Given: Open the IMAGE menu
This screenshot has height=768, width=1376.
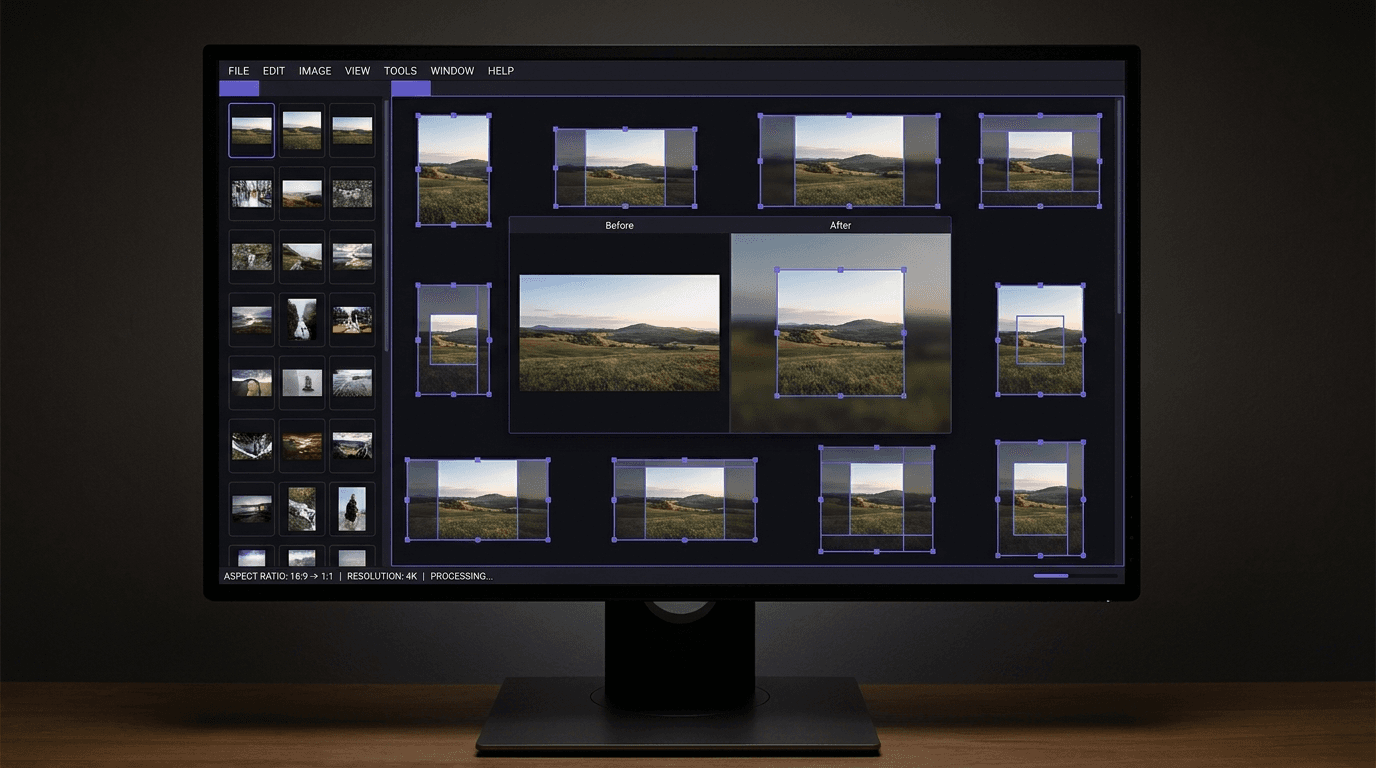Looking at the screenshot, I should (315, 71).
